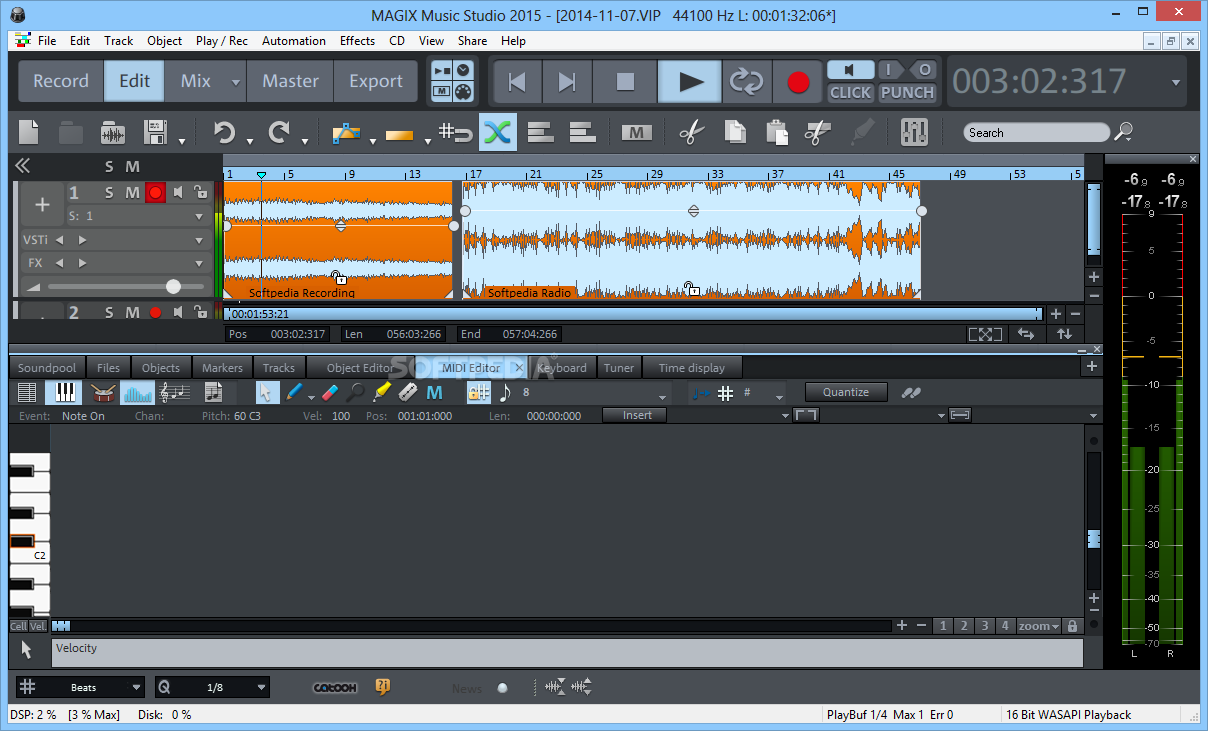Save the project with the floppy disk icon

tap(155, 132)
